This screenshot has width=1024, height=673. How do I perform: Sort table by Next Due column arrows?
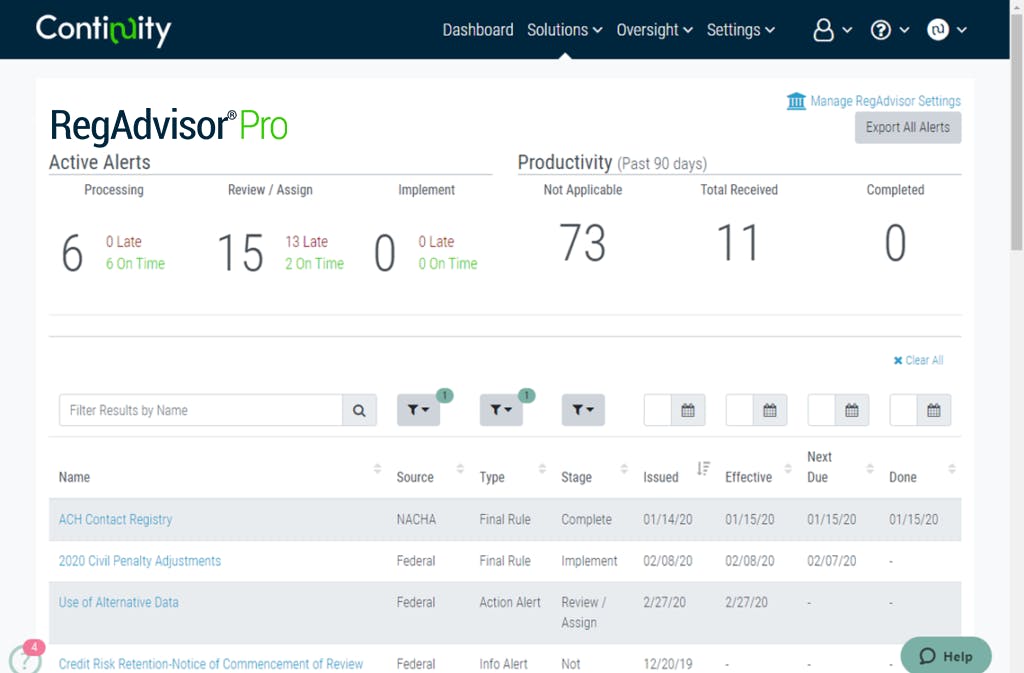(x=870, y=469)
